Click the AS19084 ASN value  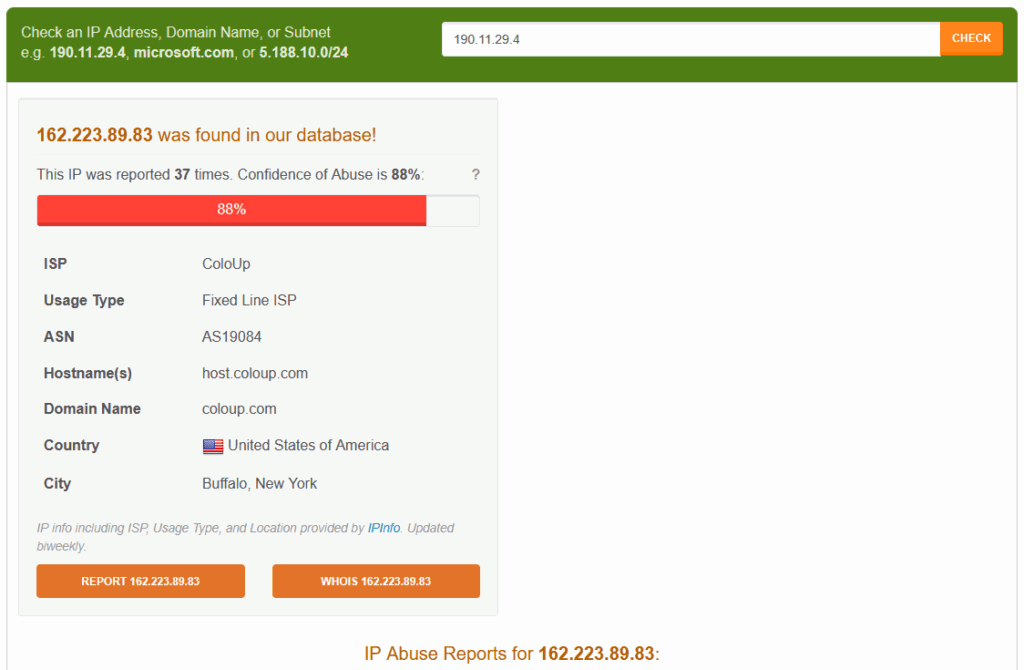click(232, 337)
